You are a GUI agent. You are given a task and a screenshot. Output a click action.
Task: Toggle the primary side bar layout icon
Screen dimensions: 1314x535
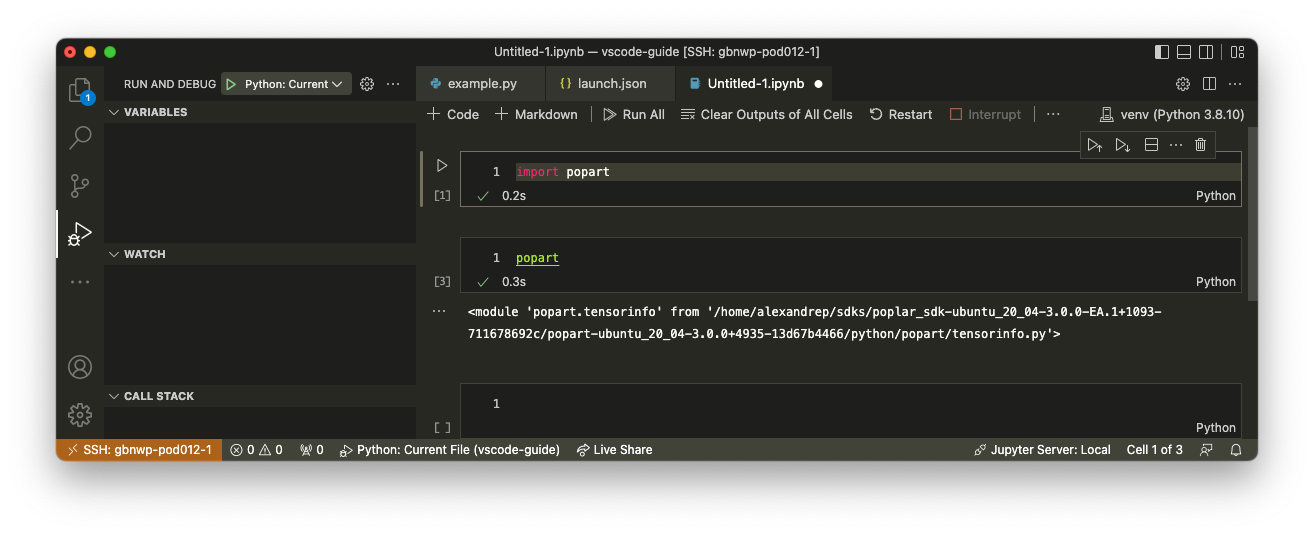tap(1161, 52)
